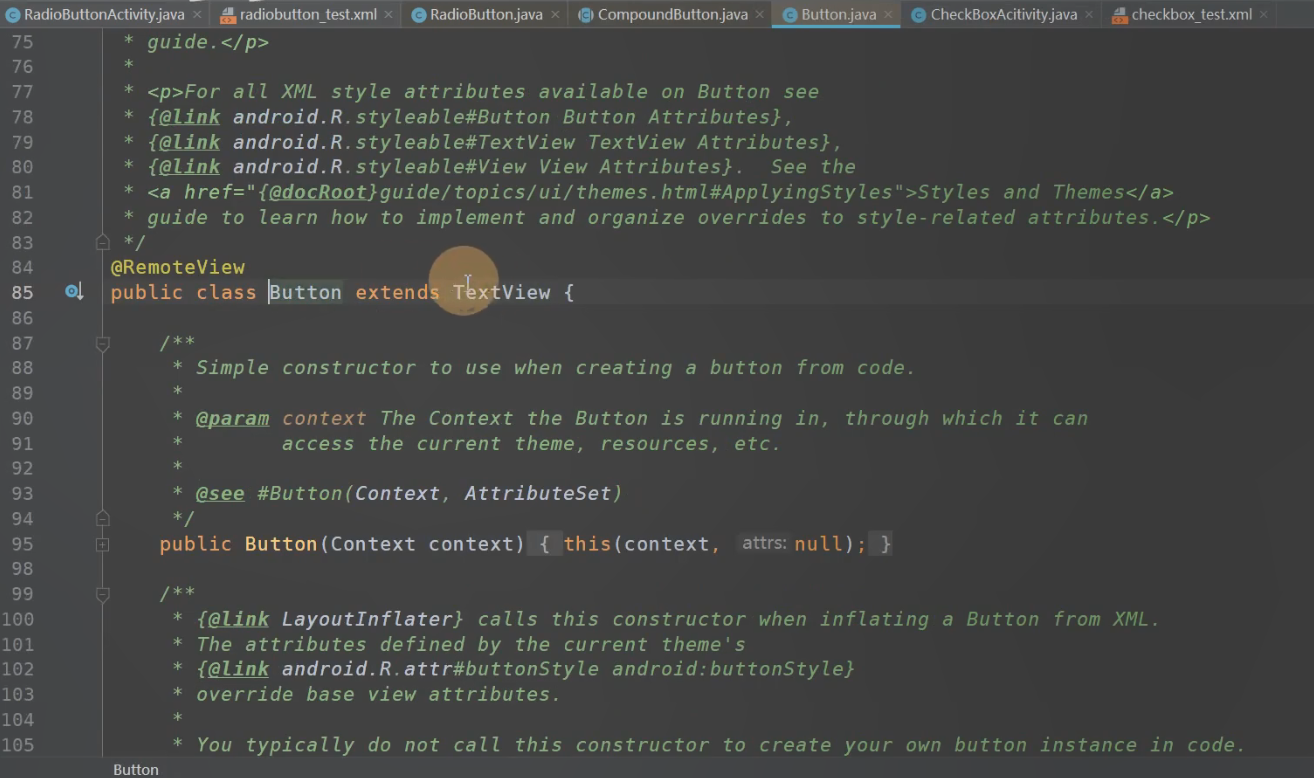The height and width of the screenshot is (778, 1314).
Task: Click the subclasses gutter icon on line 85
Action: [74, 292]
